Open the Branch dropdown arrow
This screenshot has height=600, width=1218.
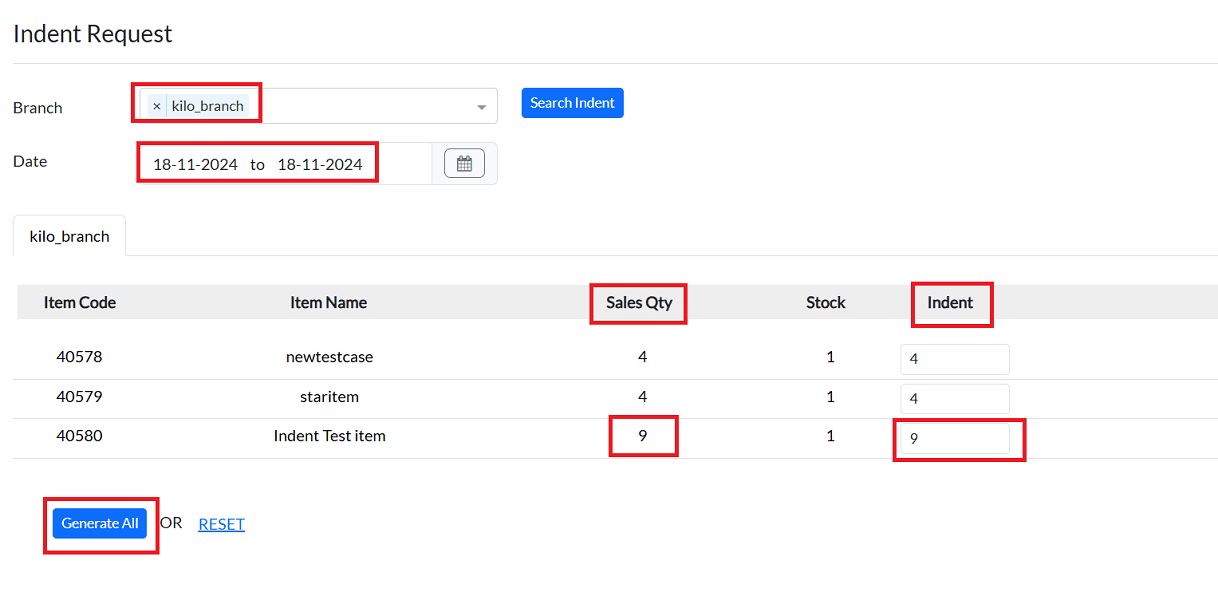pos(481,106)
